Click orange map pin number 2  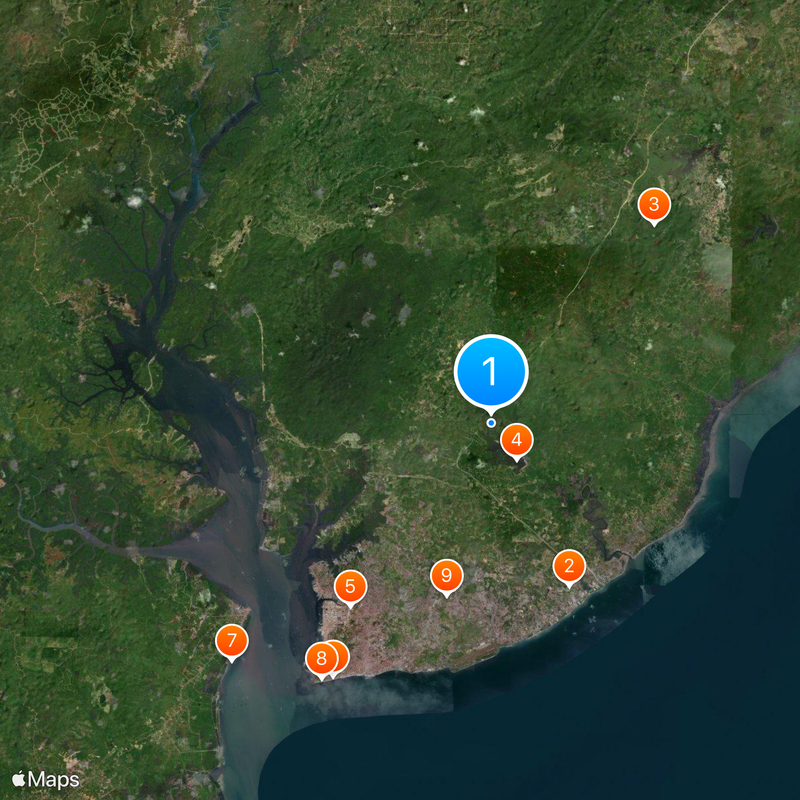pos(569,566)
